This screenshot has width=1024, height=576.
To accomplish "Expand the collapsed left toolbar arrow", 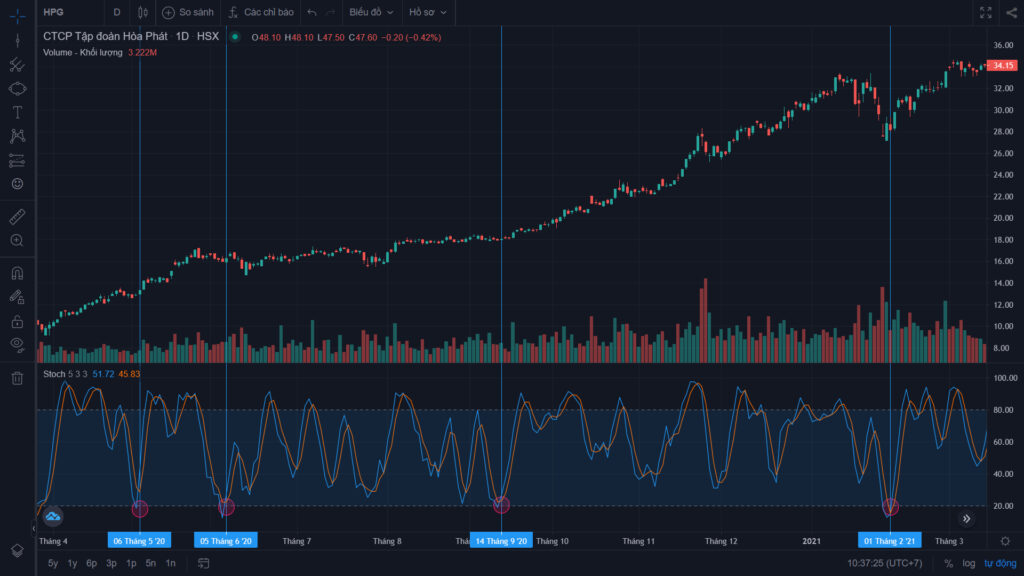I will coord(34,528).
